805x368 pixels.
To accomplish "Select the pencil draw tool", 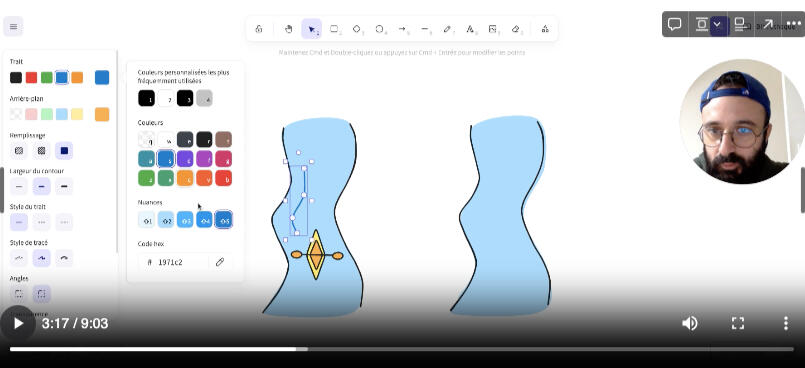I will click(447, 29).
